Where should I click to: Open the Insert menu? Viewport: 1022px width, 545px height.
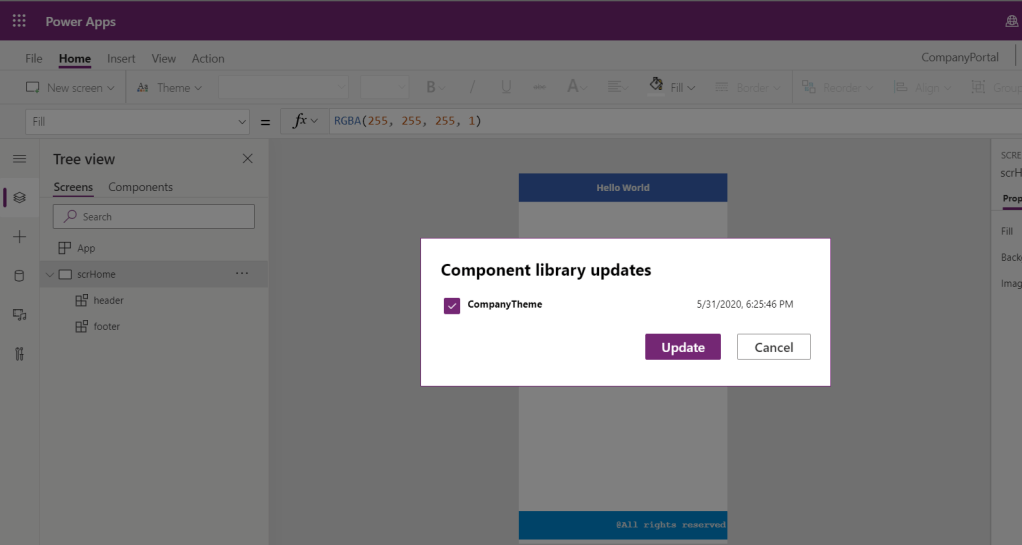point(121,59)
